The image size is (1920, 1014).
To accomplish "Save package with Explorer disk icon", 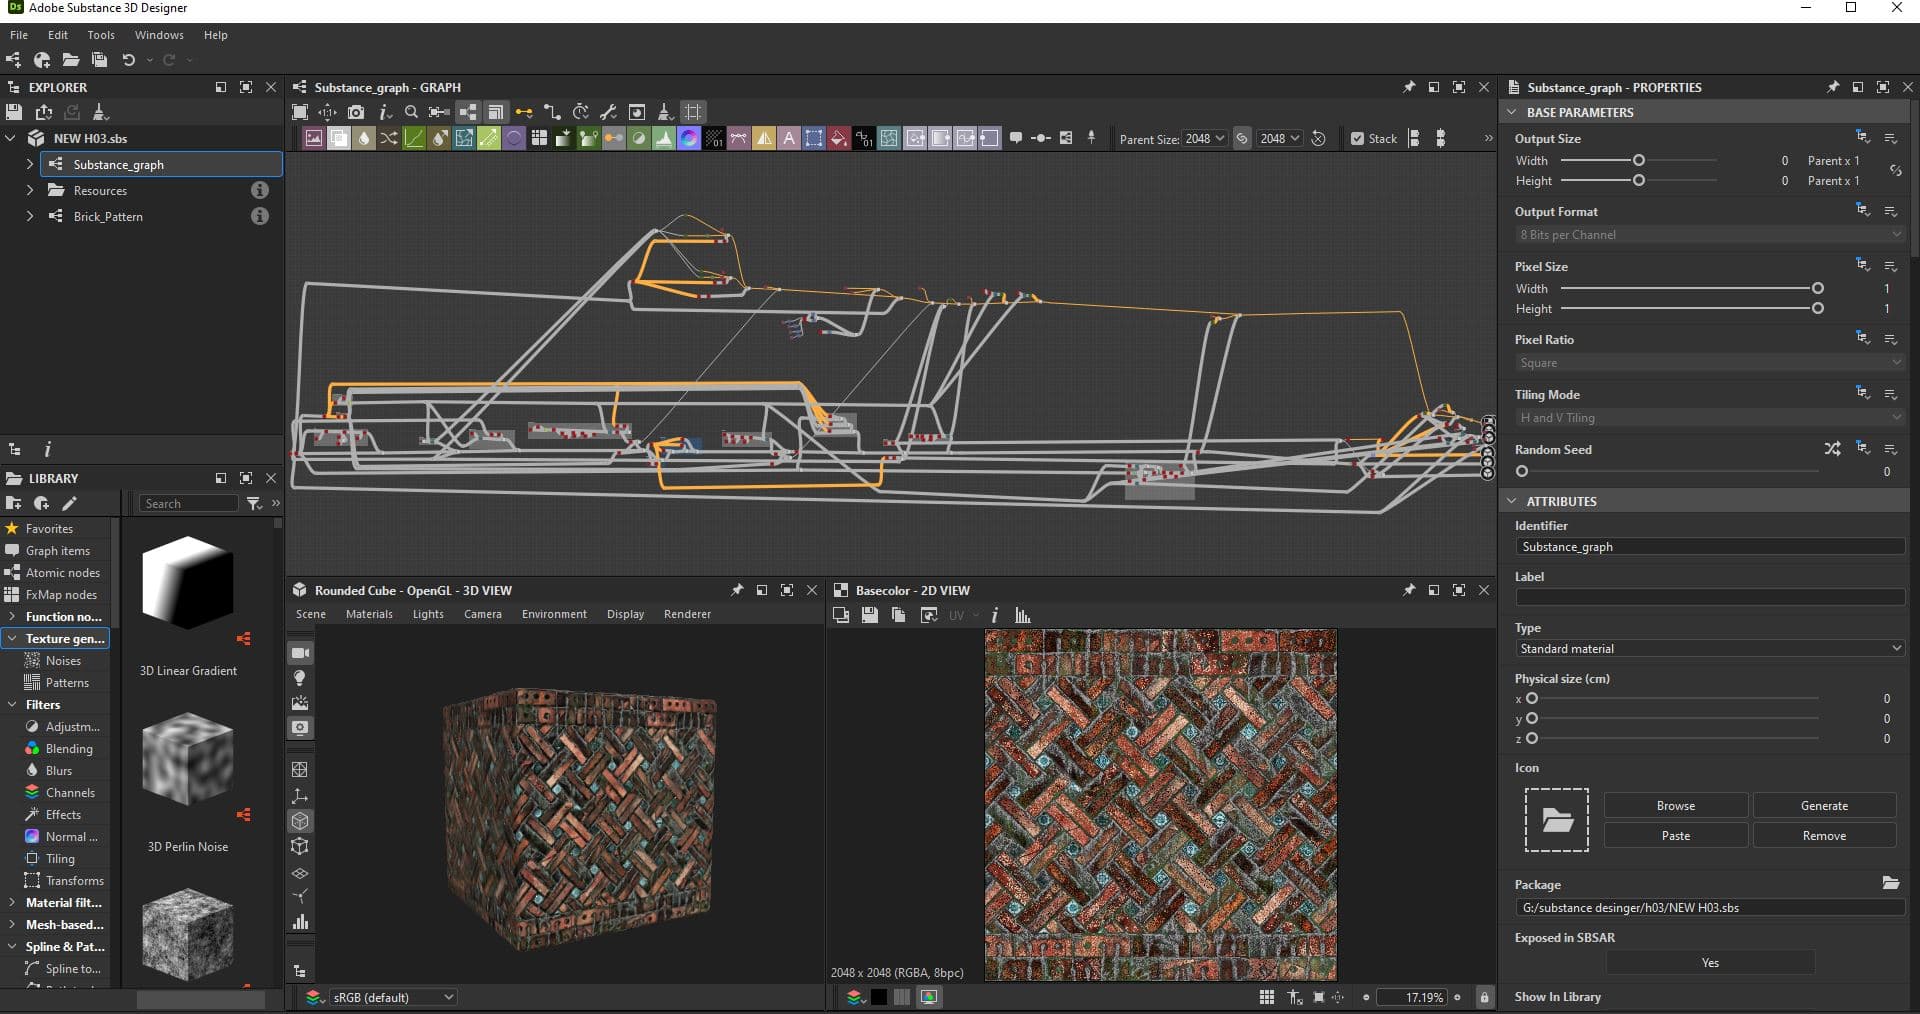I will [14, 112].
